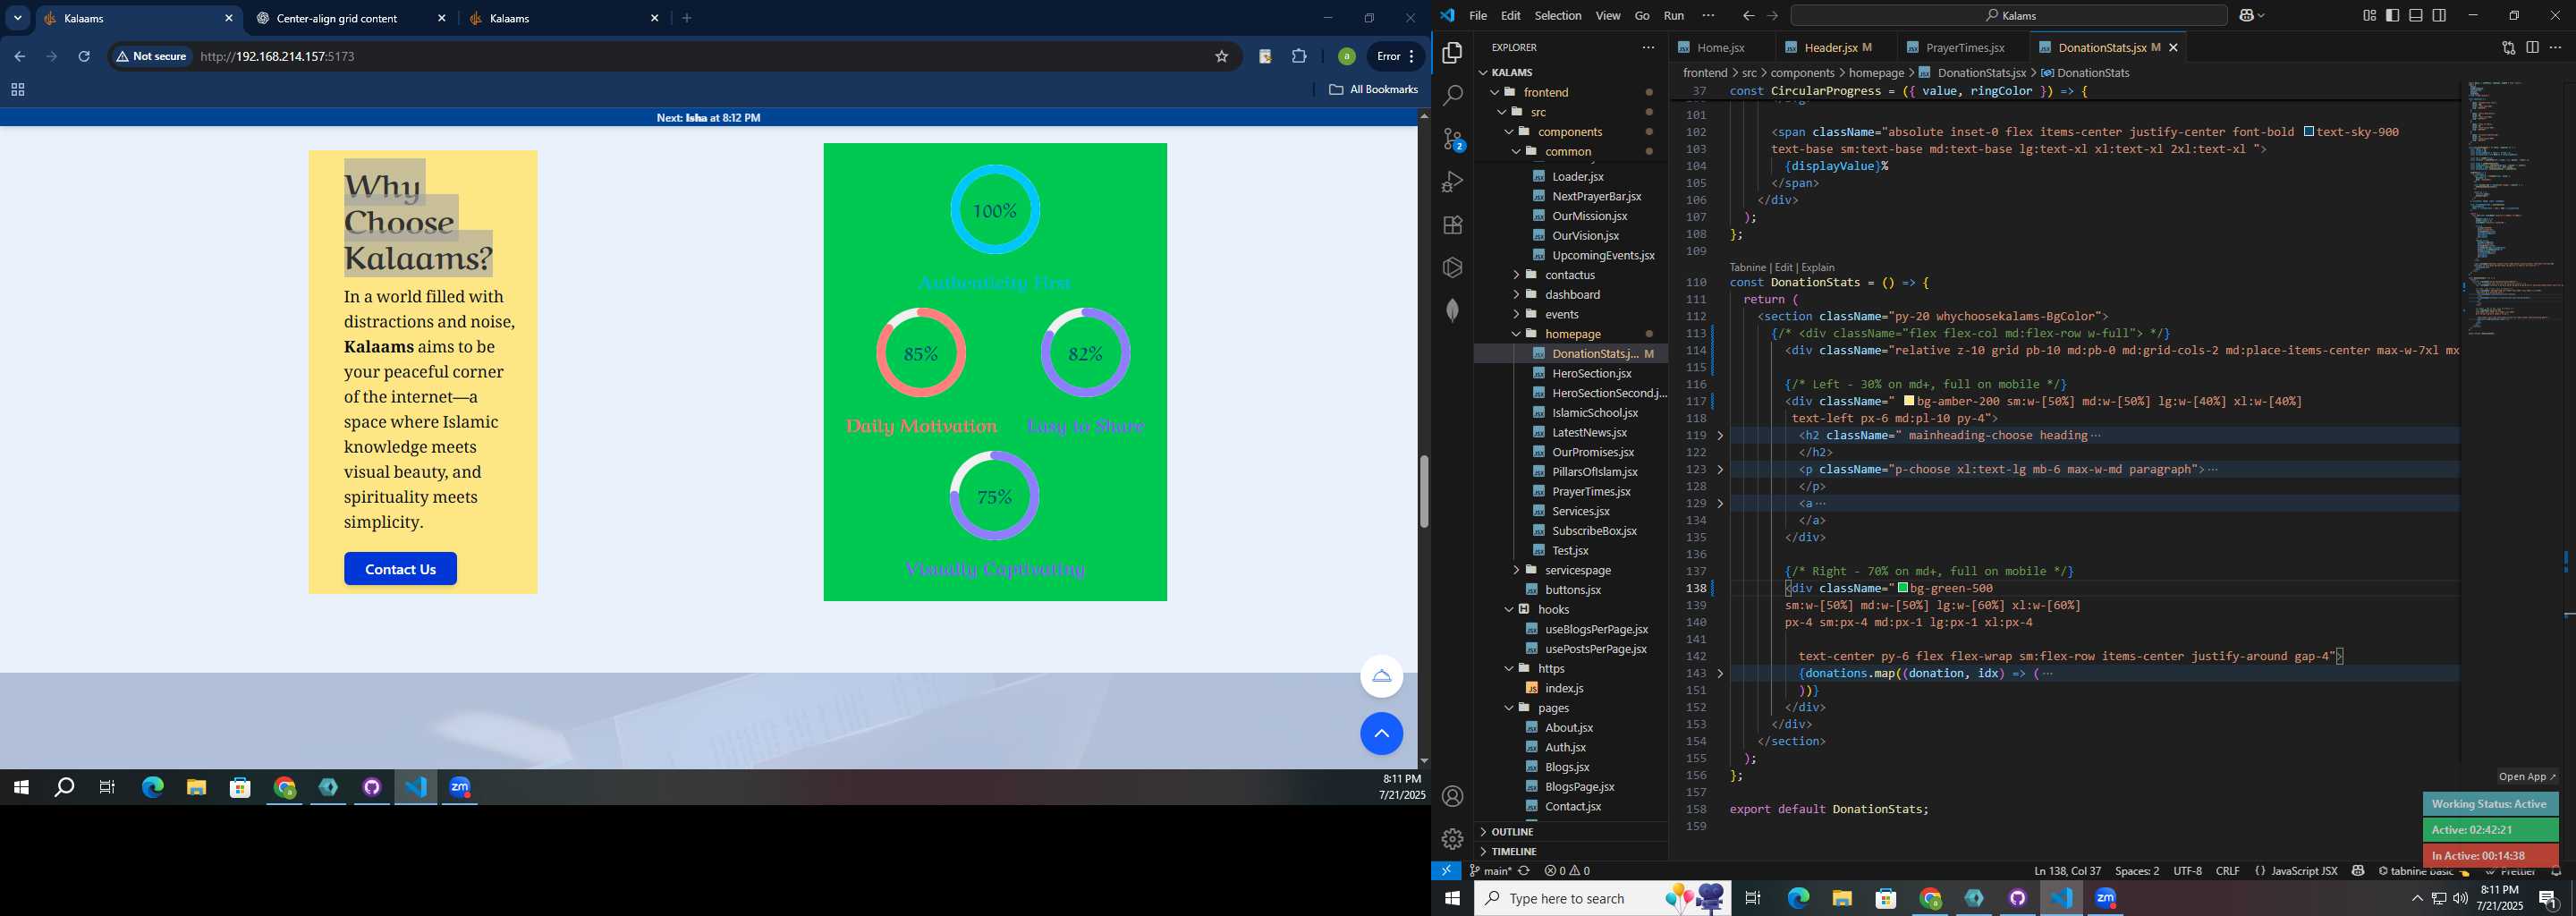Click the mosque icon floating button

pos(1381,677)
